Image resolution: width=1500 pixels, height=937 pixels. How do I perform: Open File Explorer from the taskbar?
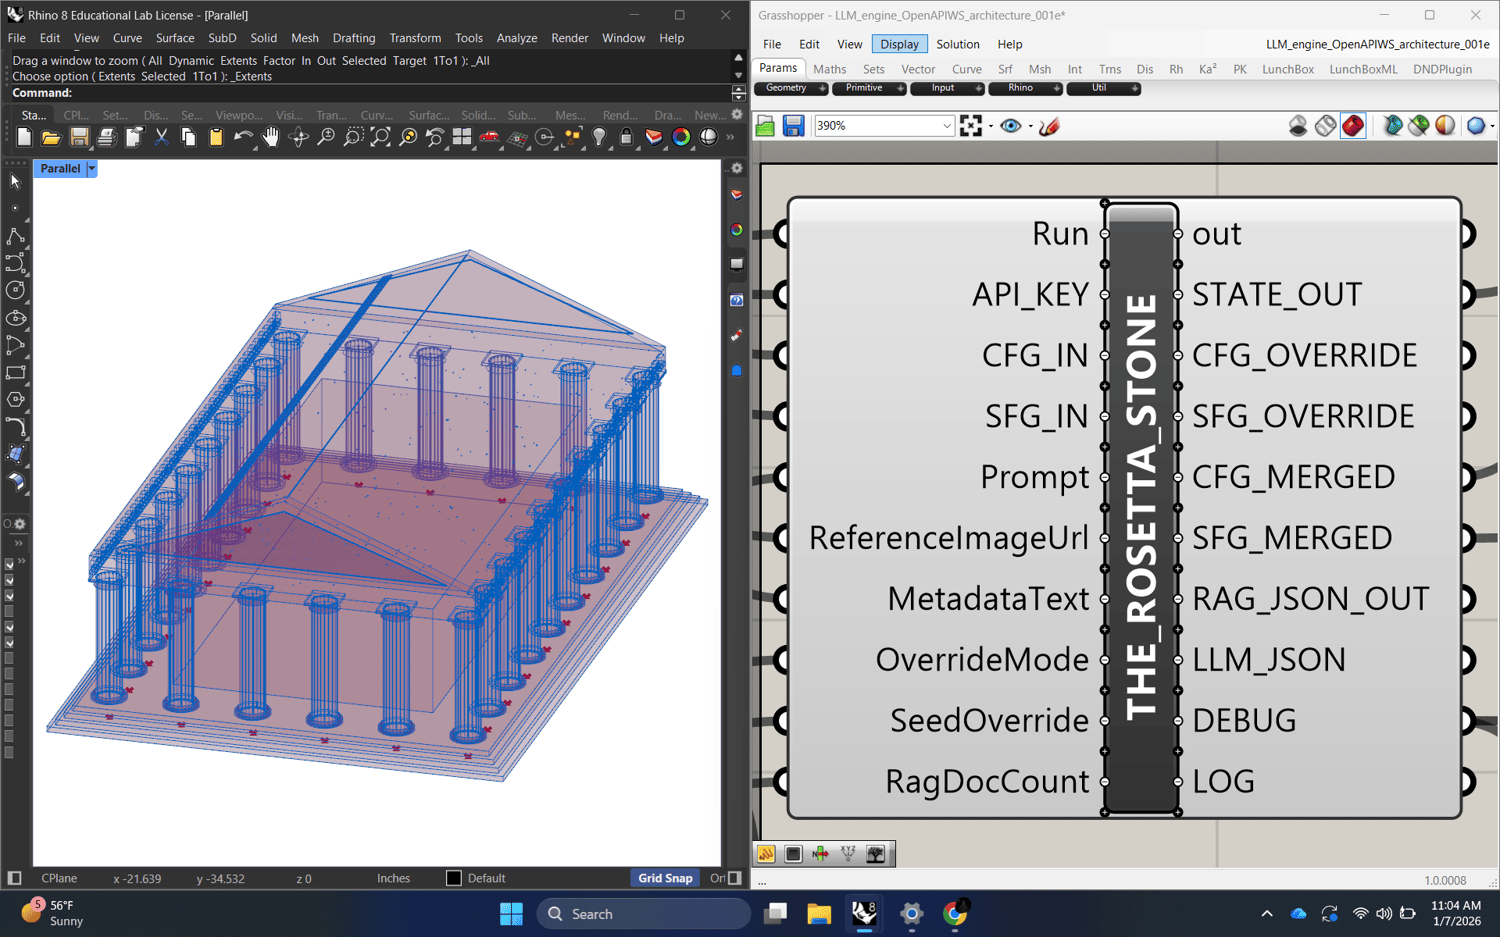819,914
